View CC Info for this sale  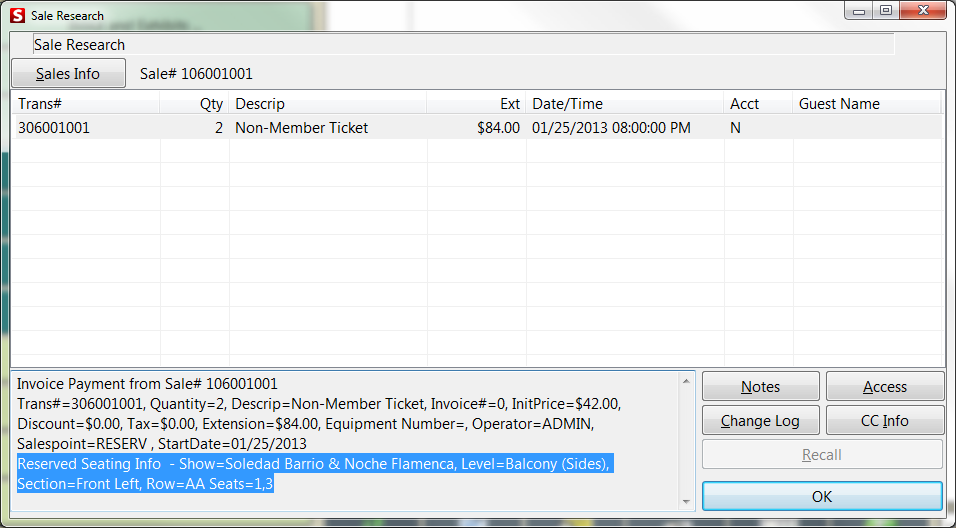click(x=884, y=421)
